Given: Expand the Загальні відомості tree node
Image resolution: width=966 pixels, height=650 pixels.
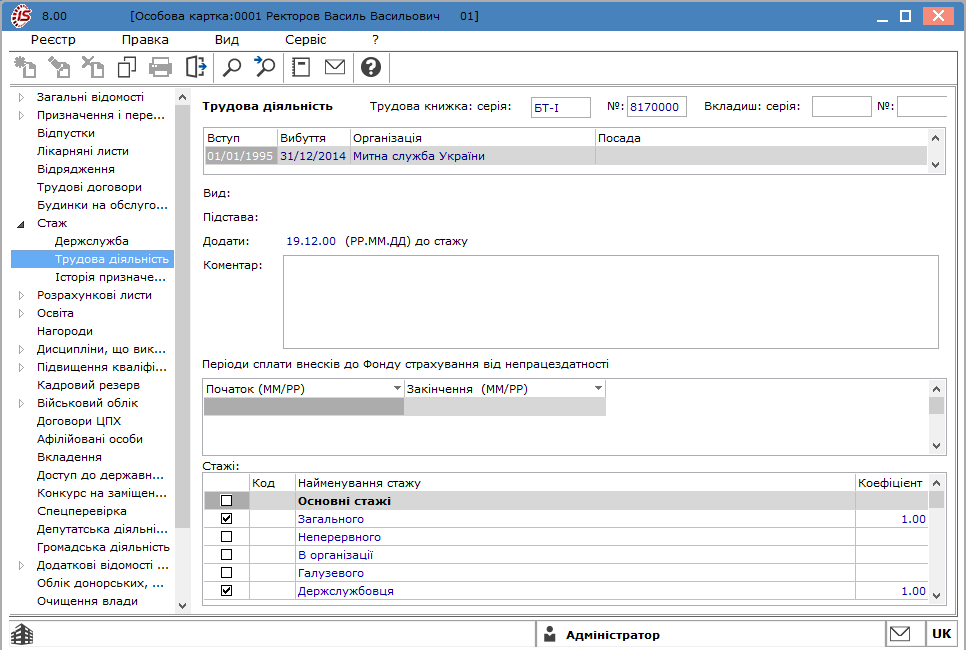Looking at the screenshot, I should click(x=22, y=97).
